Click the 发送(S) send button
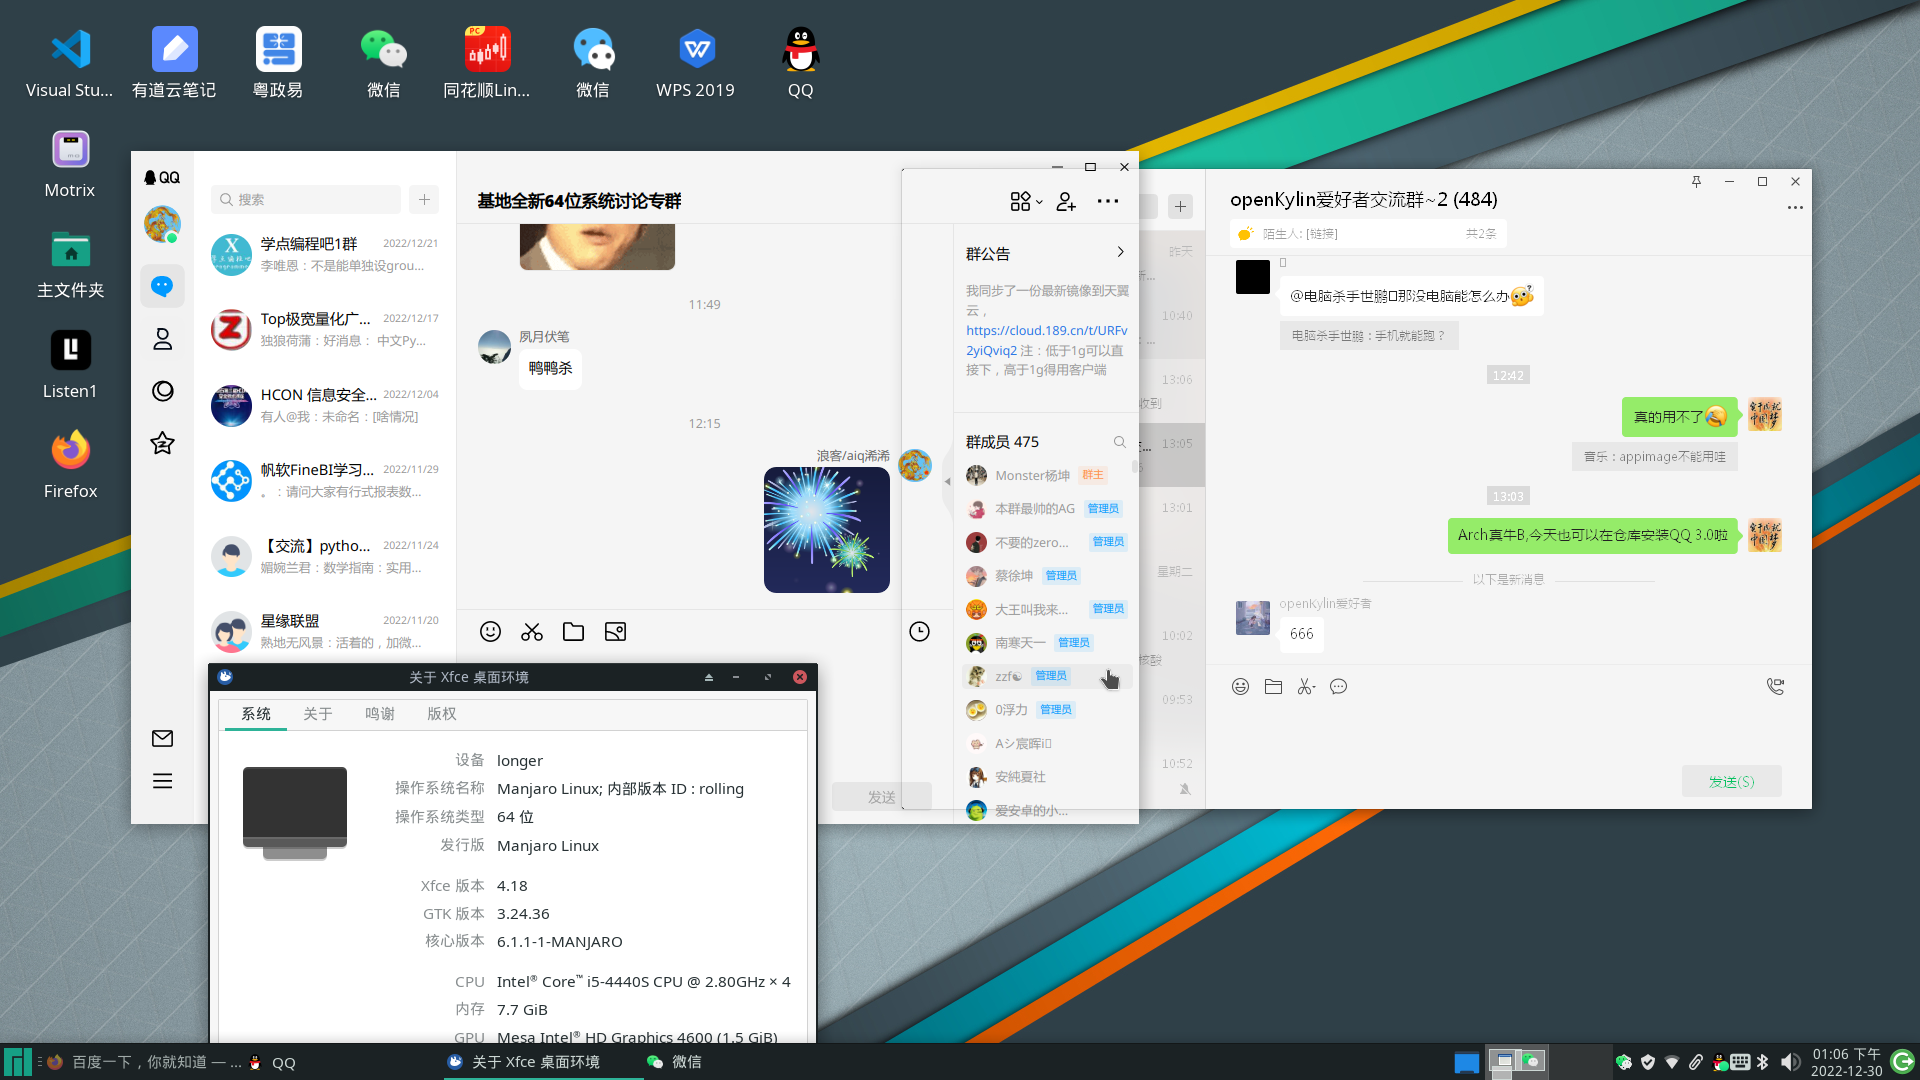Viewport: 1920px width, 1080px height. pos(1731,781)
